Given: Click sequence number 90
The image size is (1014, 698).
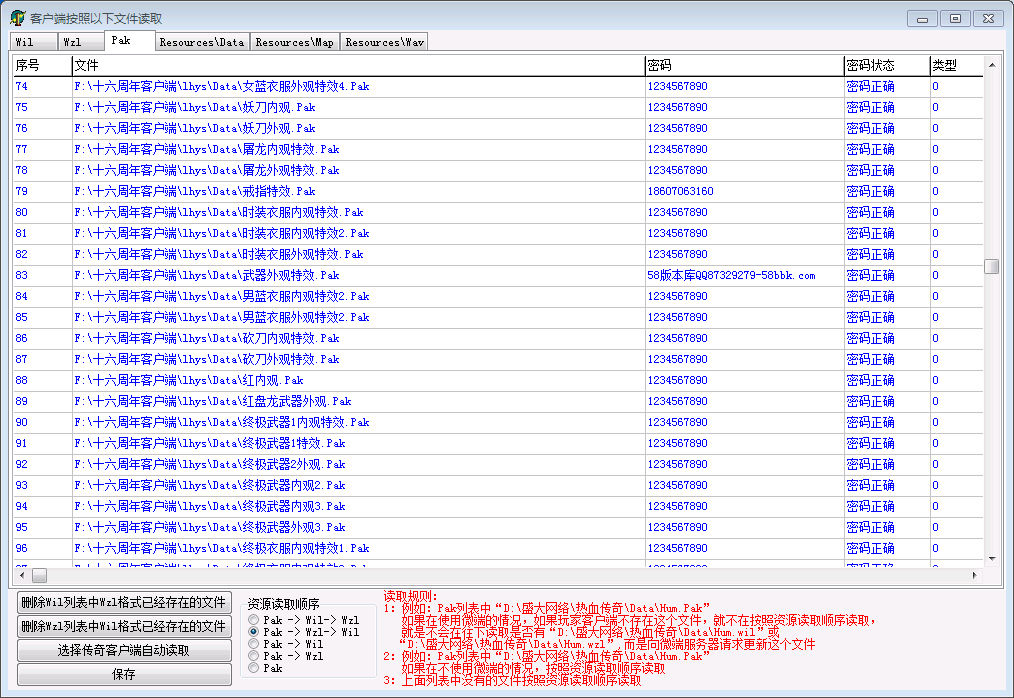Looking at the screenshot, I should pyautogui.click(x=21, y=422).
